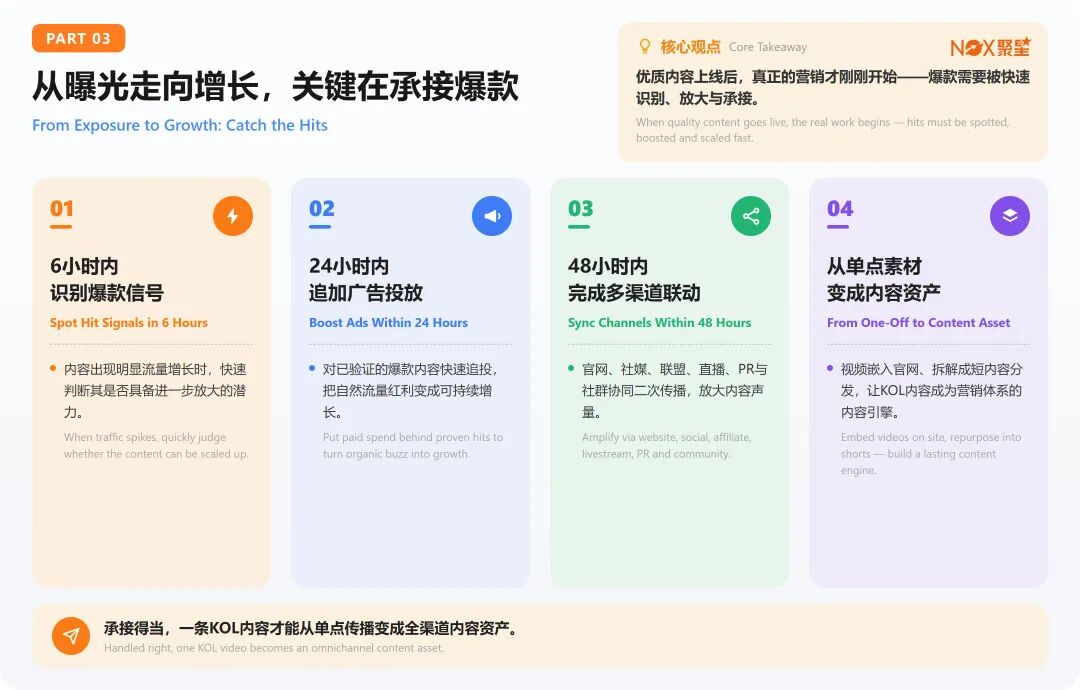Viewport: 1080px width, 690px height.
Task: Click the purple layers icon
Action: coord(1010,216)
